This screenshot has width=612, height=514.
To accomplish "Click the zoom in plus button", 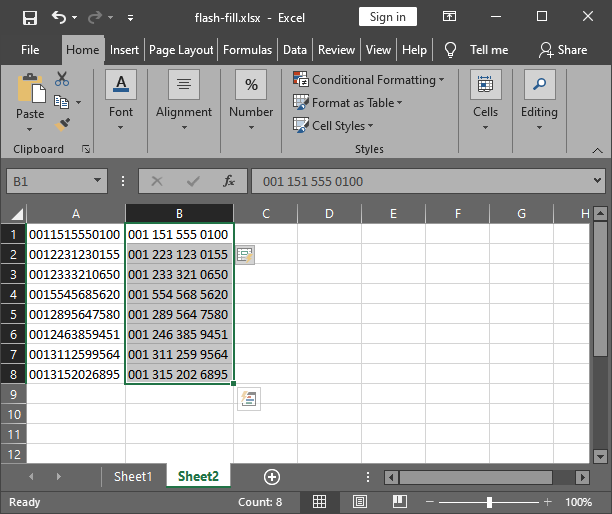I will [548, 502].
